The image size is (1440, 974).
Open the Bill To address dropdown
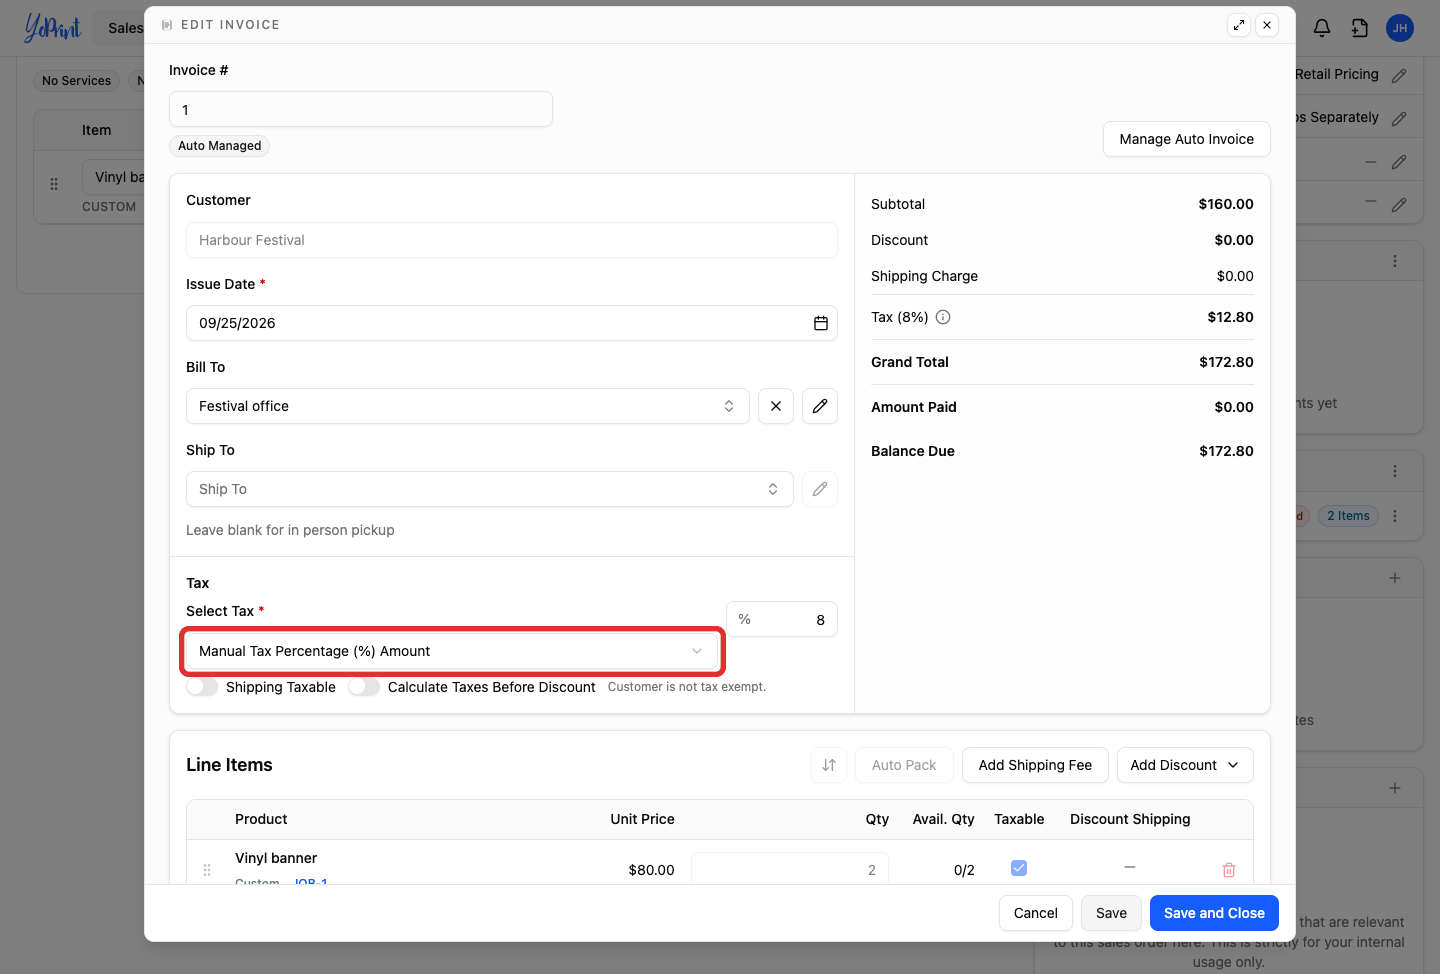[x=468, y=406]
